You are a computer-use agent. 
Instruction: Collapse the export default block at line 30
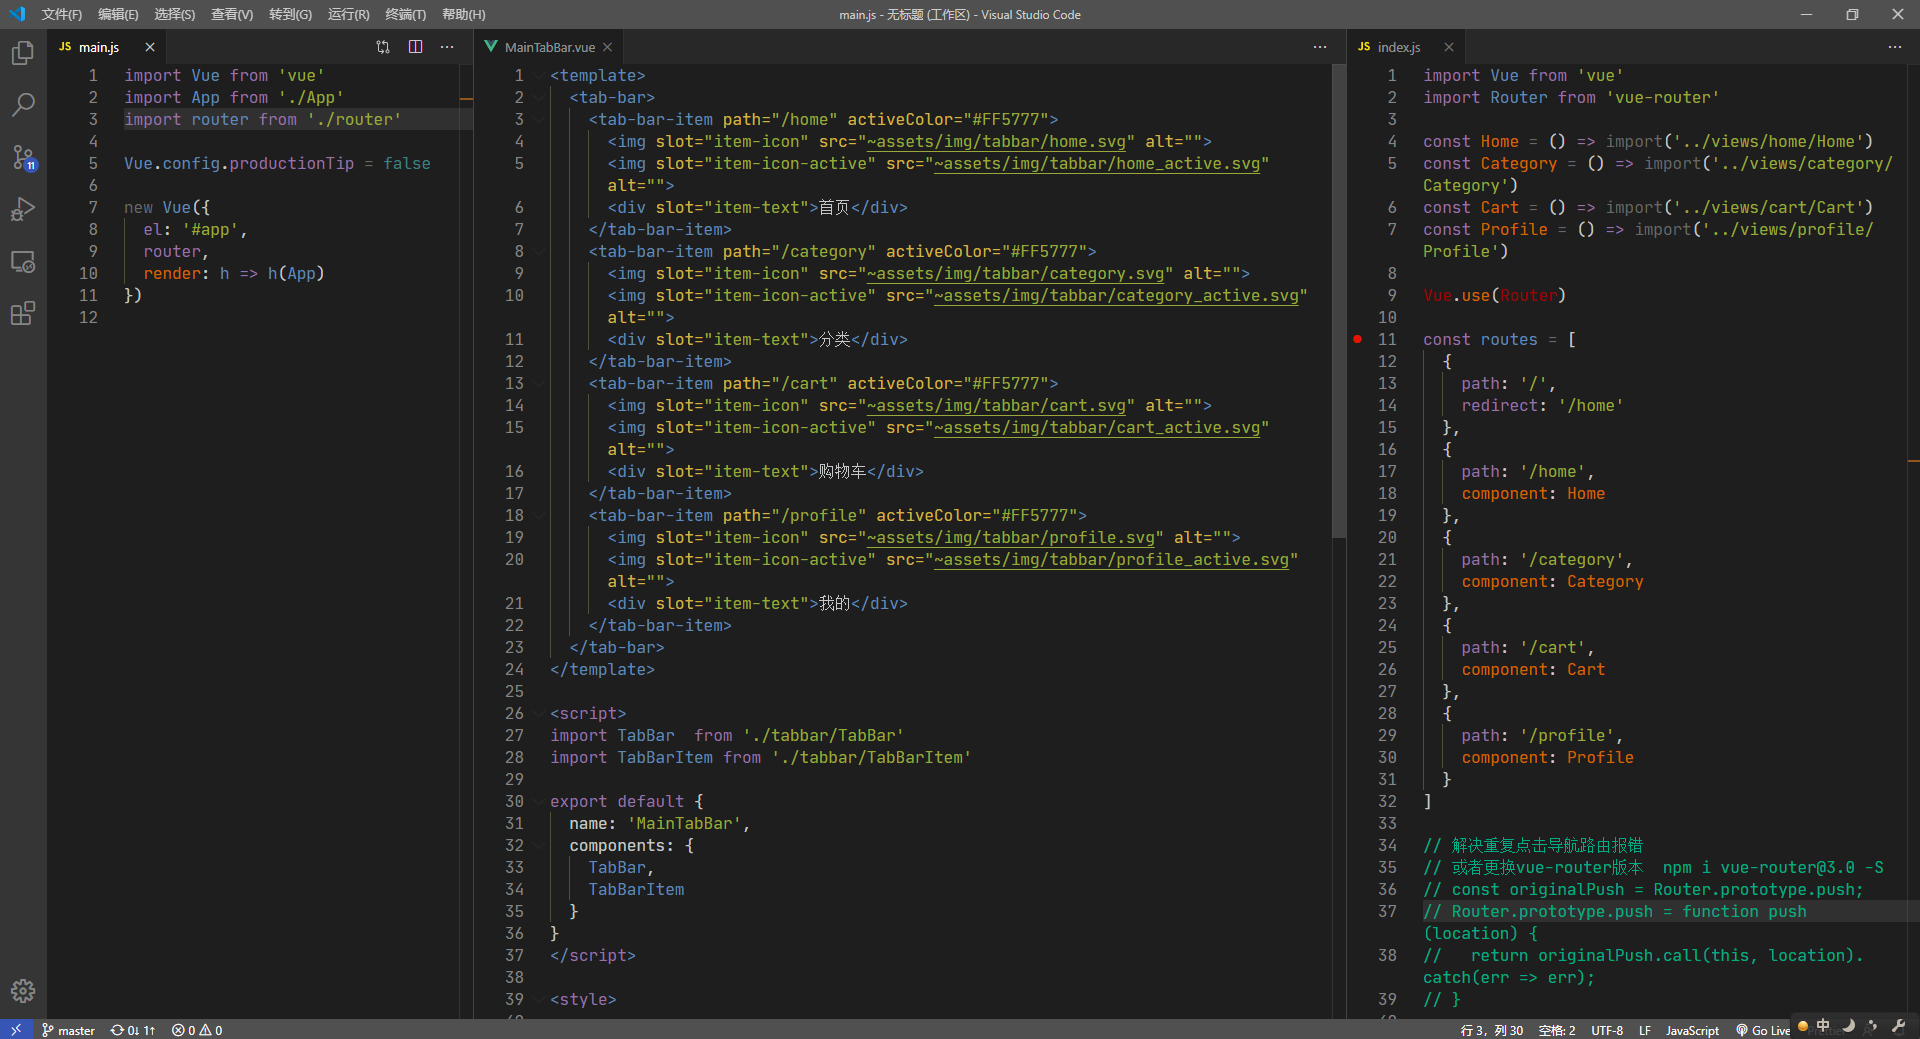pyautogui.click(x=540, y=801)
